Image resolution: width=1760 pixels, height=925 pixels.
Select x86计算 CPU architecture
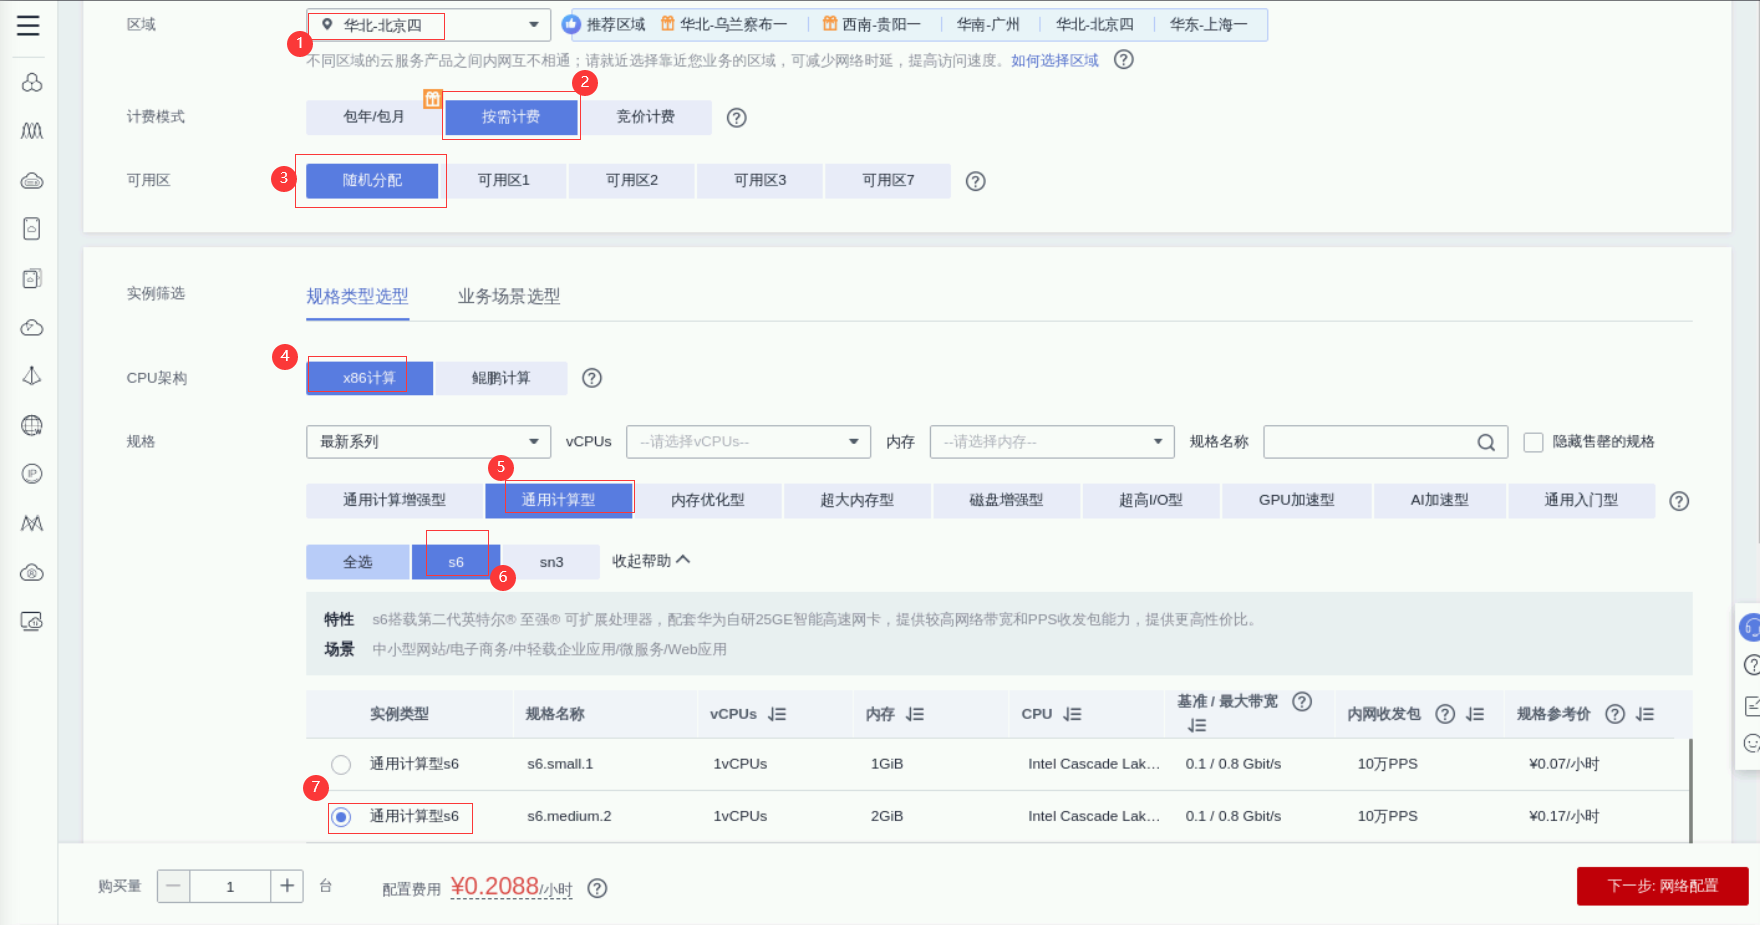coord(369,378)
